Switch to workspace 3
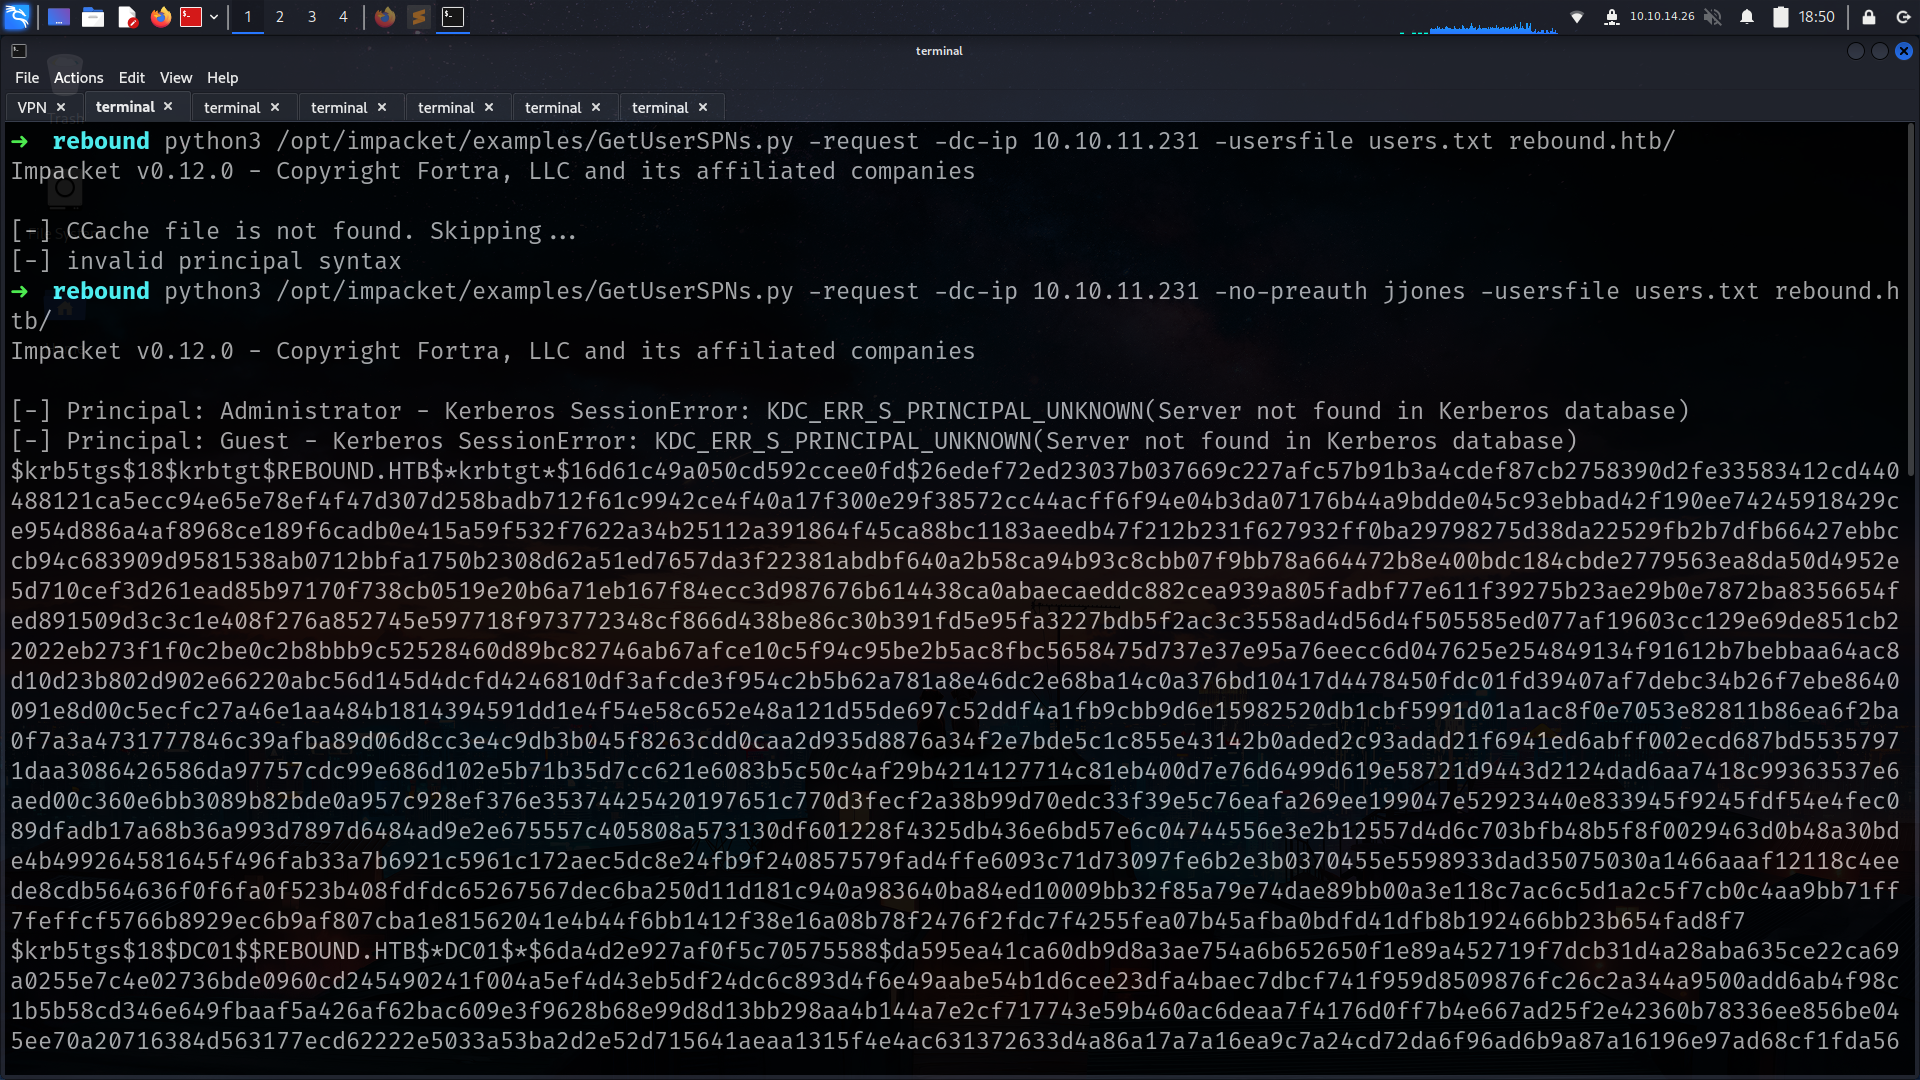Image resolution: width=1920 pixels, height=1080 pixels. 312,17
